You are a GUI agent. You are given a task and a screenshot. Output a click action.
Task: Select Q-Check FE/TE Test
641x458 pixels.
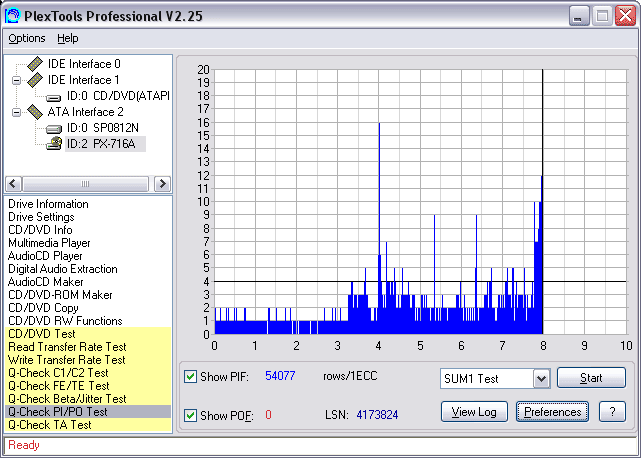88,386
